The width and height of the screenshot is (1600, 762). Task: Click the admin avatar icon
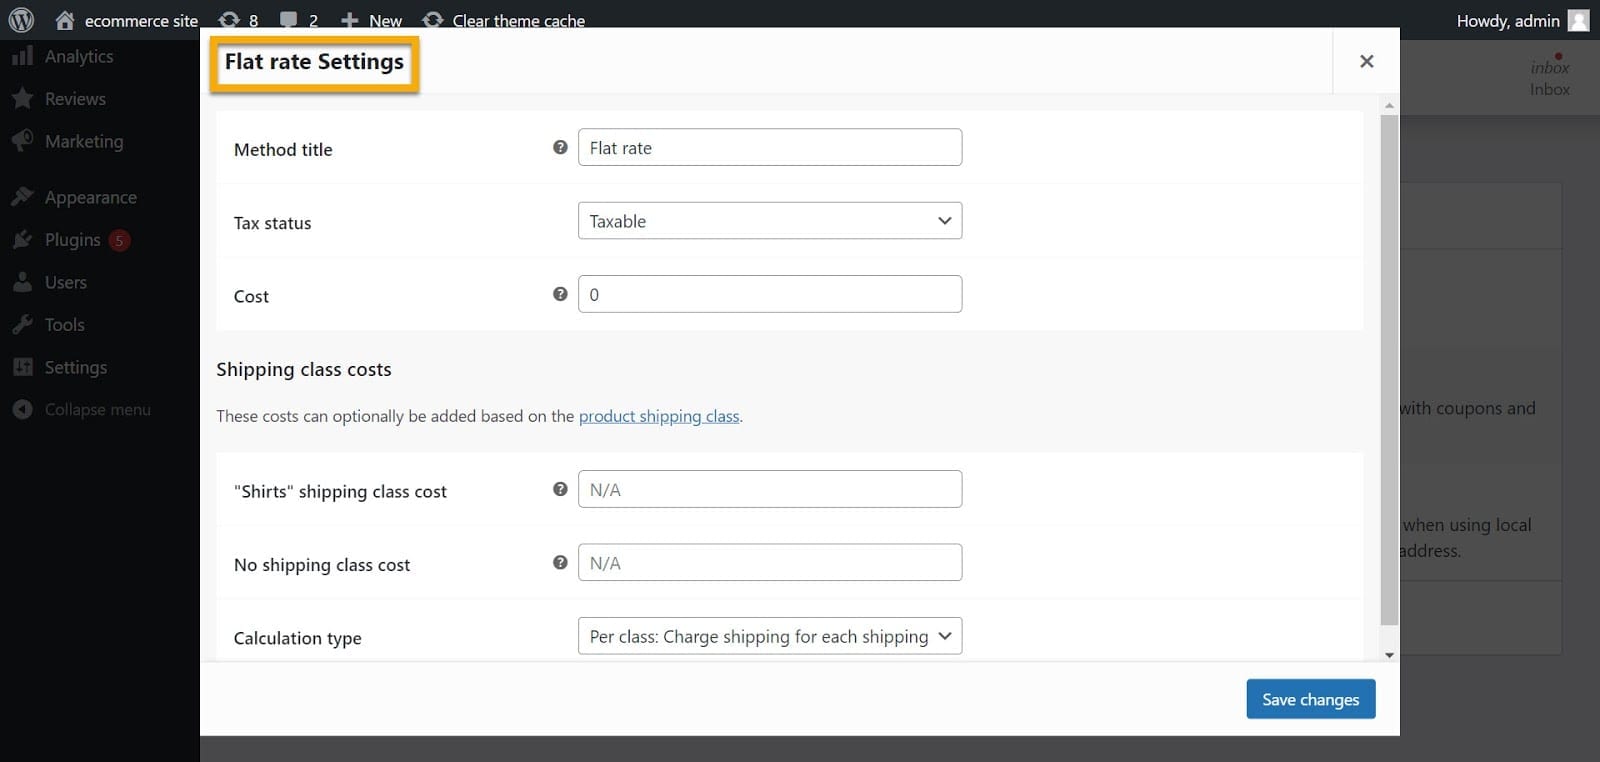pyautogui.click(x=1578, y=20)
